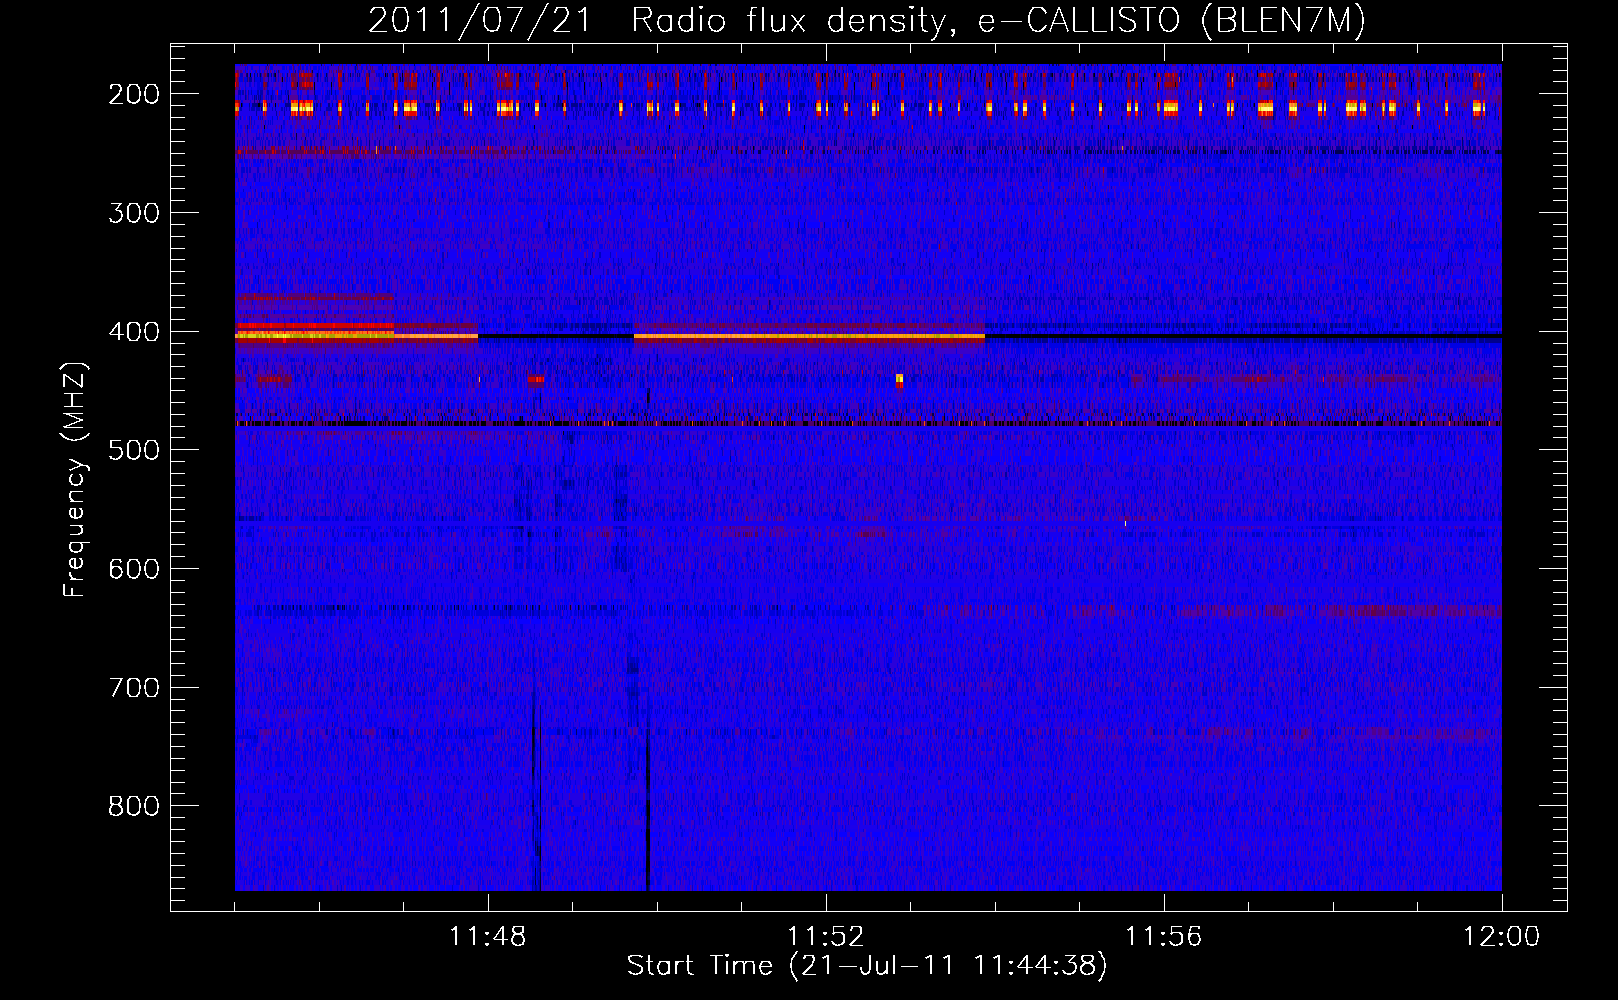The height and width of the screenshot is (1000, 1618).
Task: Click the "Frequency (MHZ)" y-axis label
Action: click(75, 479)
